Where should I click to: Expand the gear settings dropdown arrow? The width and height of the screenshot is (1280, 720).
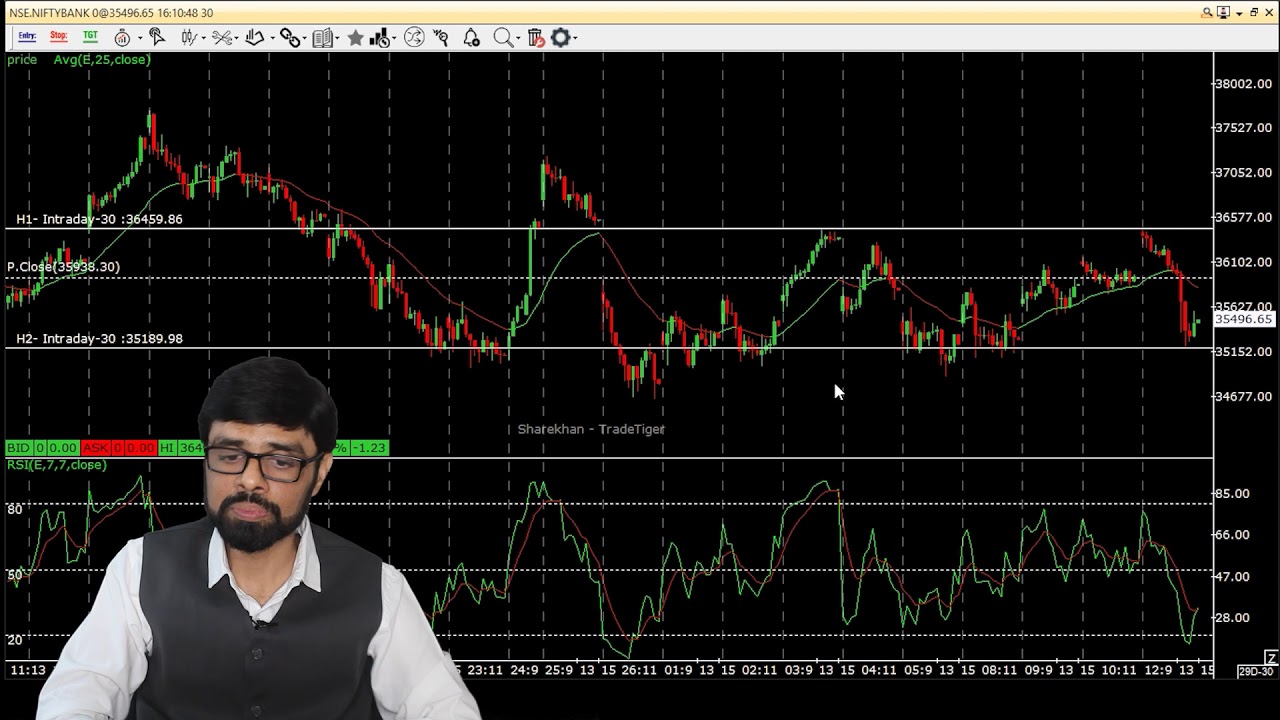[575, 38]
